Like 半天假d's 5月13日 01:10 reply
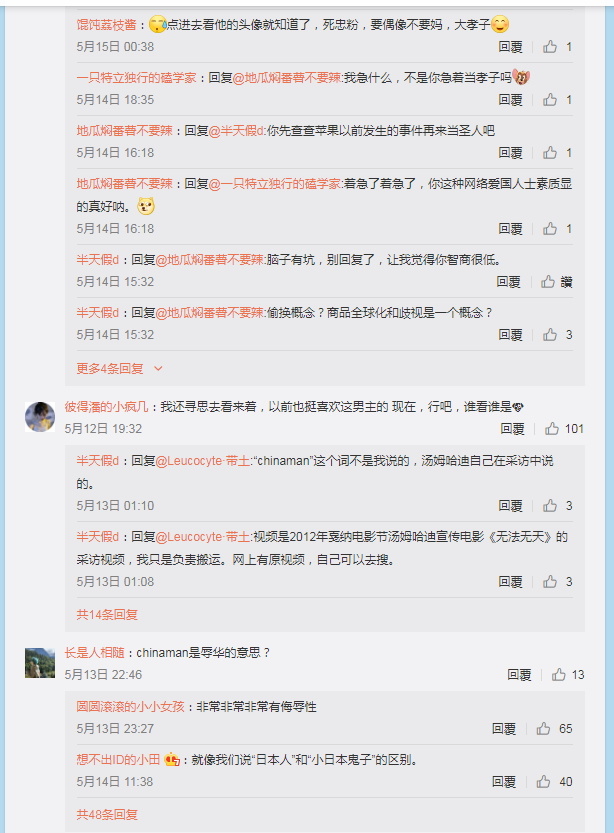The width and height of the screenshot is (614, 833). [x=550, y=506]
